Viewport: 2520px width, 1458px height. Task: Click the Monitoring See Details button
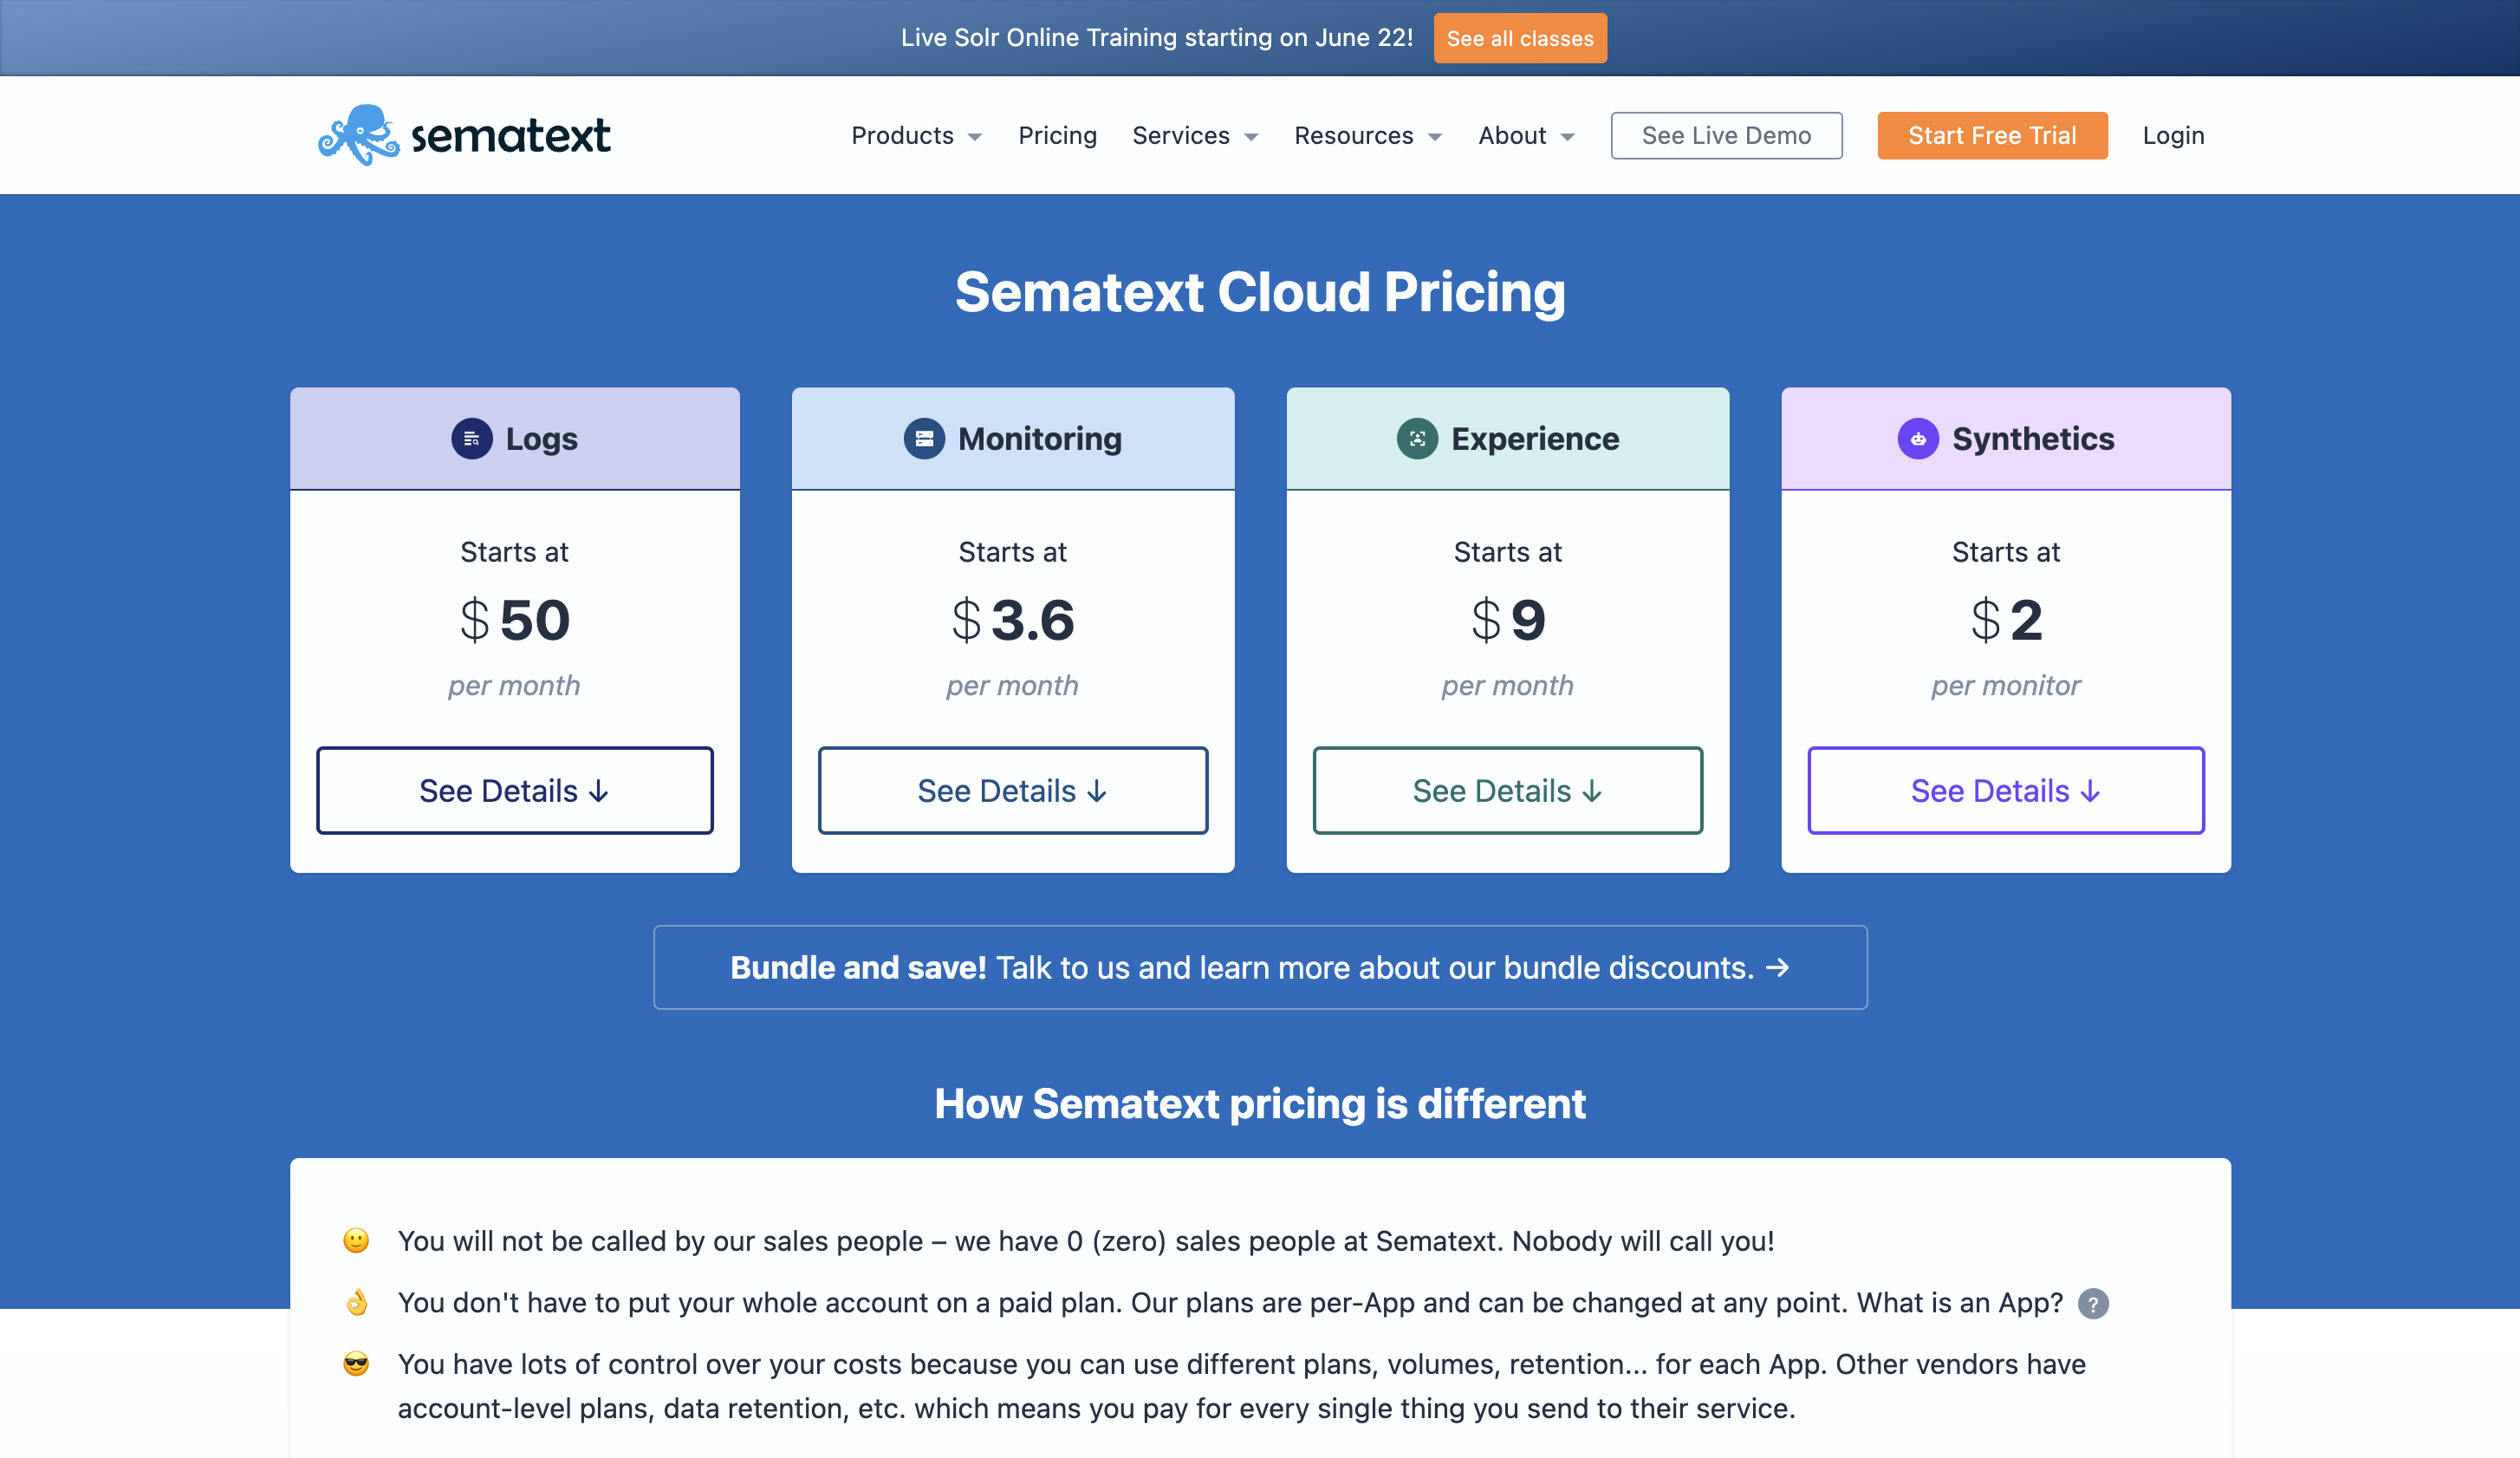[x=1011, y=790]
